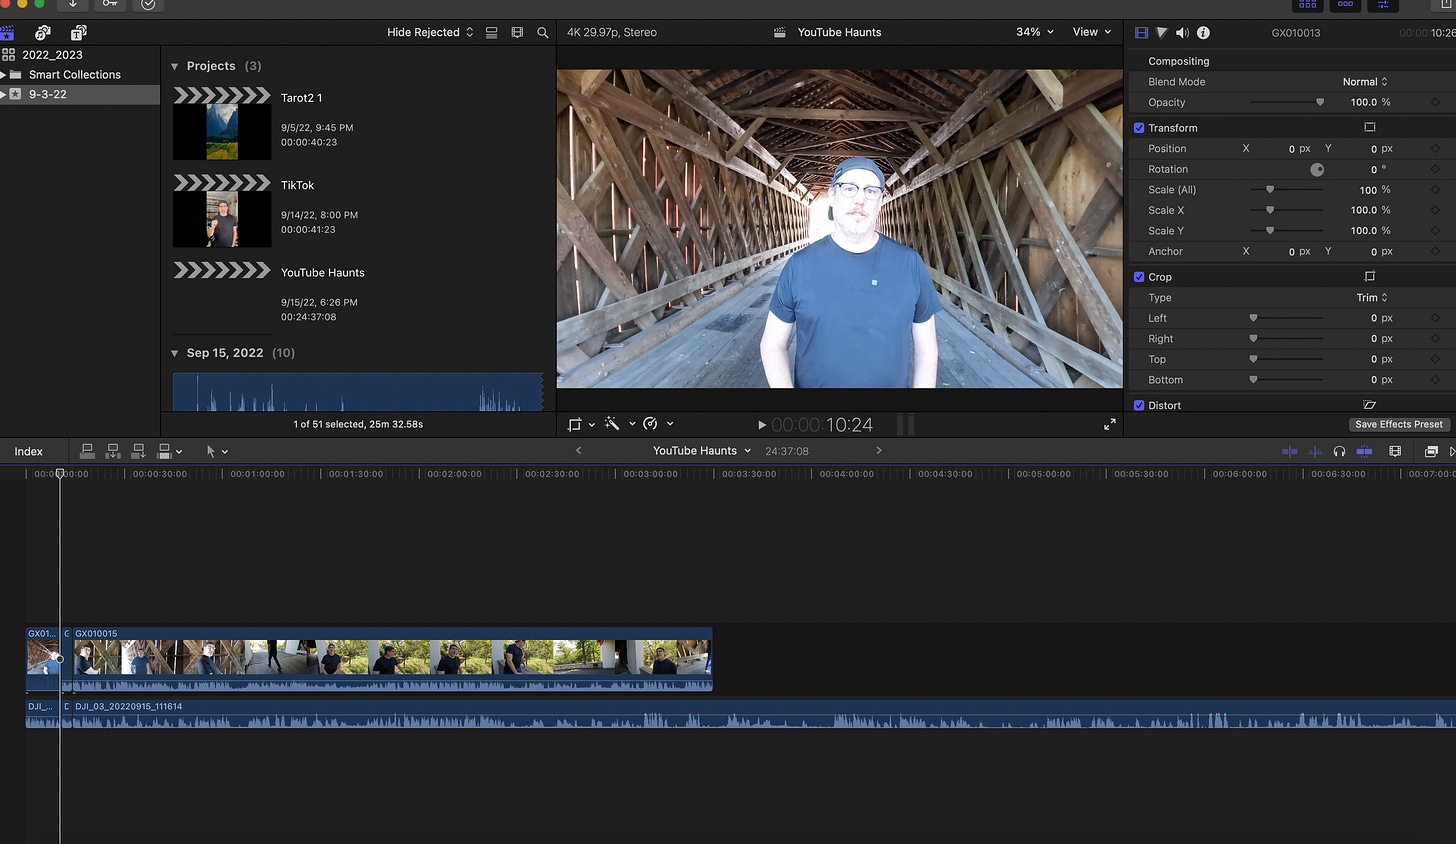Enter full-screen viewer playback
The height and width of the screenshot is (844, 1456).
click(x=1109, y=425)
